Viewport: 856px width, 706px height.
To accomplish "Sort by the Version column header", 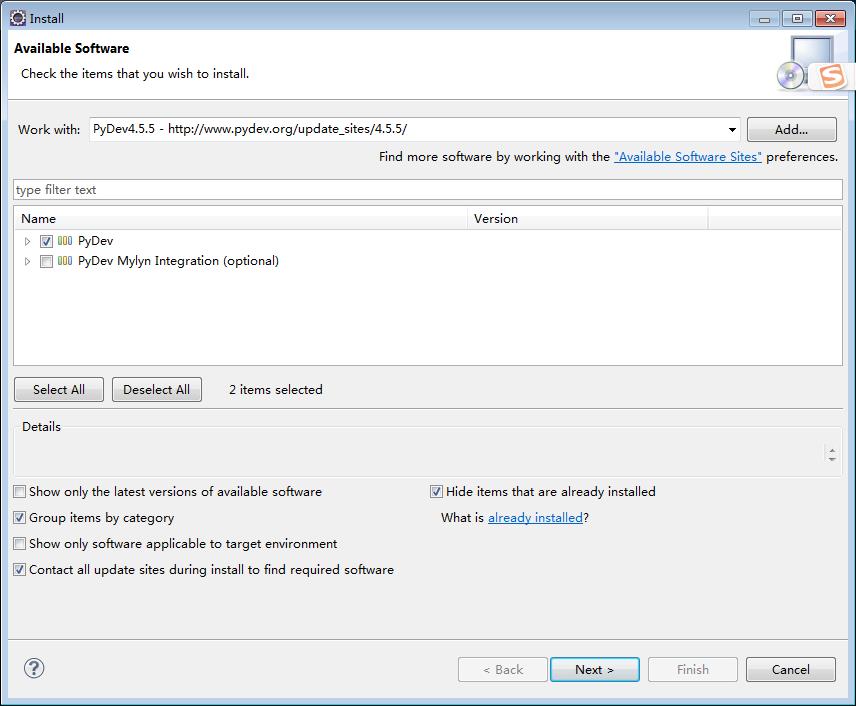I will 588,219.
